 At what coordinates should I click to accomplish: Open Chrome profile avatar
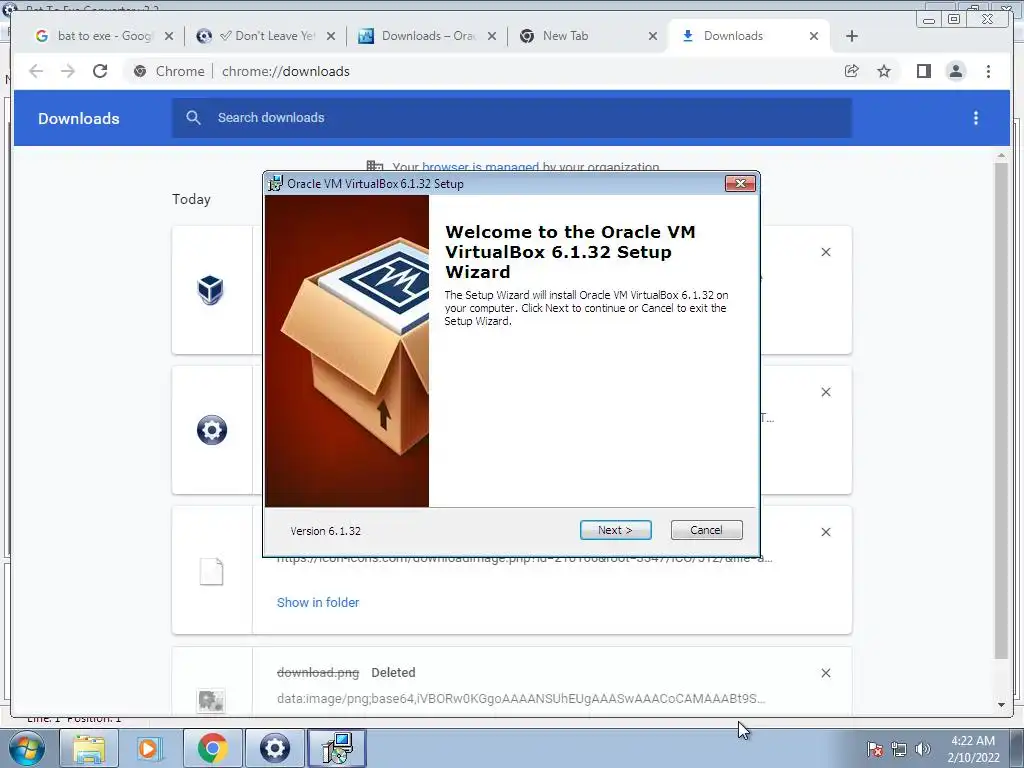pyautogui.click(x=955, y=71)
